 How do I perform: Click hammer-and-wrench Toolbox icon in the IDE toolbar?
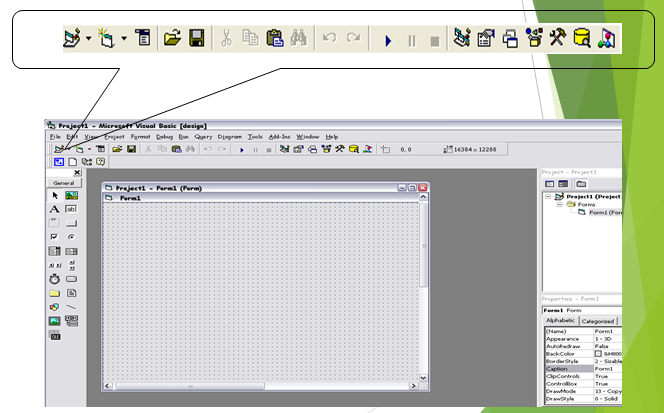coord(340,149)
